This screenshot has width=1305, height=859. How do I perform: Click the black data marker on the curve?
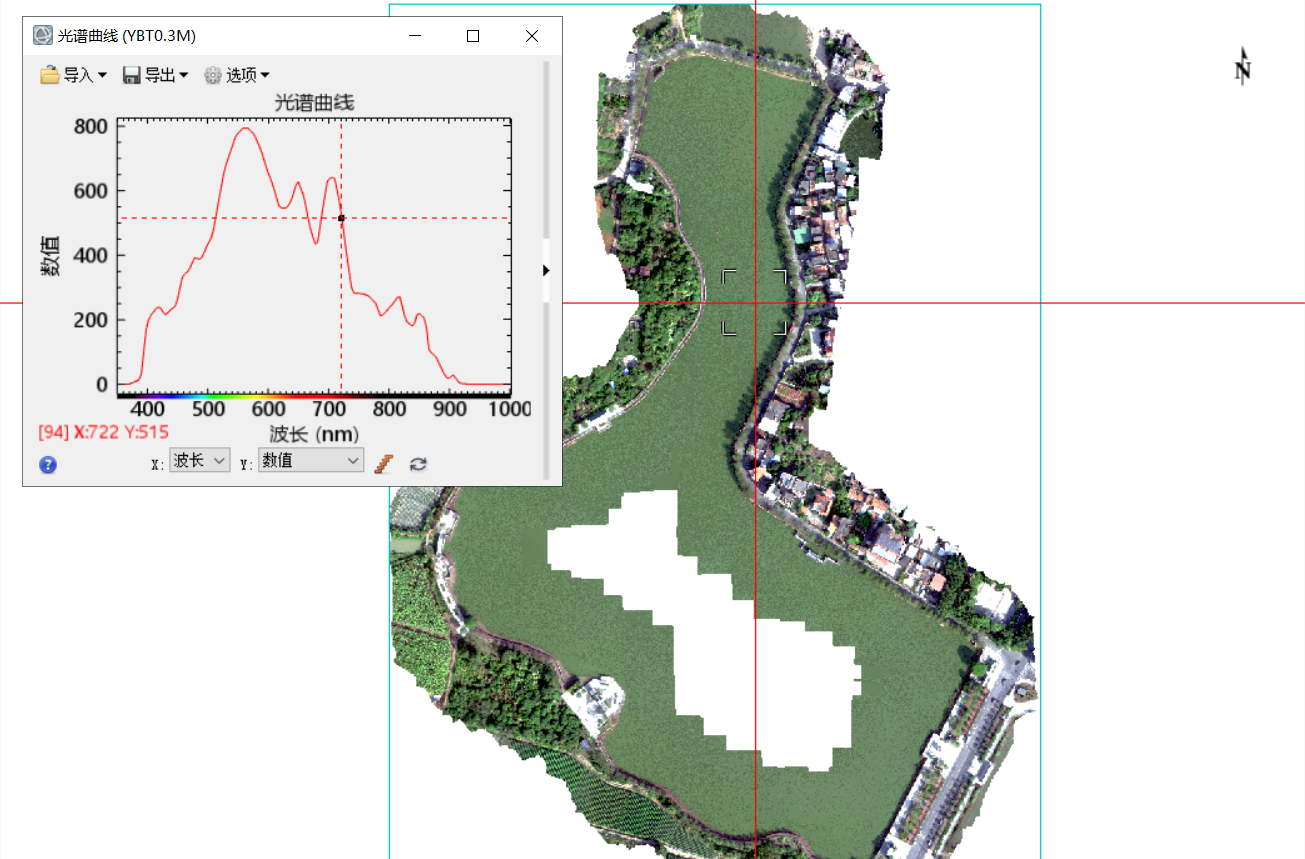(341, 218)
